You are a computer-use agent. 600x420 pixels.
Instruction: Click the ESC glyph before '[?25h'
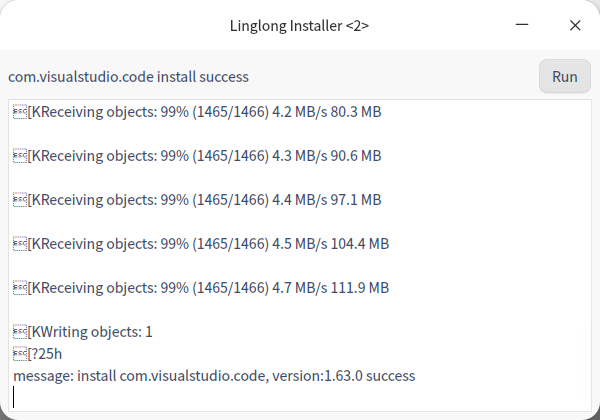tap(18, 354)
